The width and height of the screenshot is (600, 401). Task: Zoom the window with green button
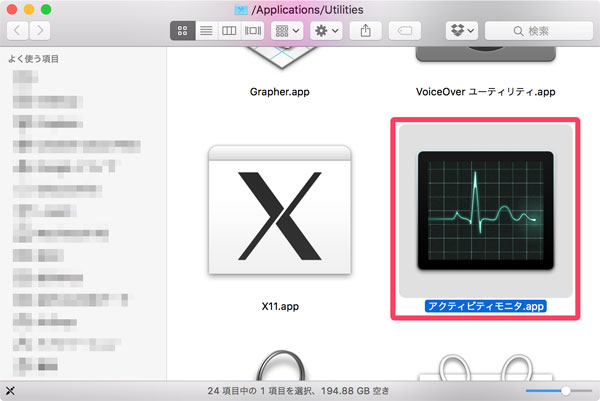tap(46, 9)
